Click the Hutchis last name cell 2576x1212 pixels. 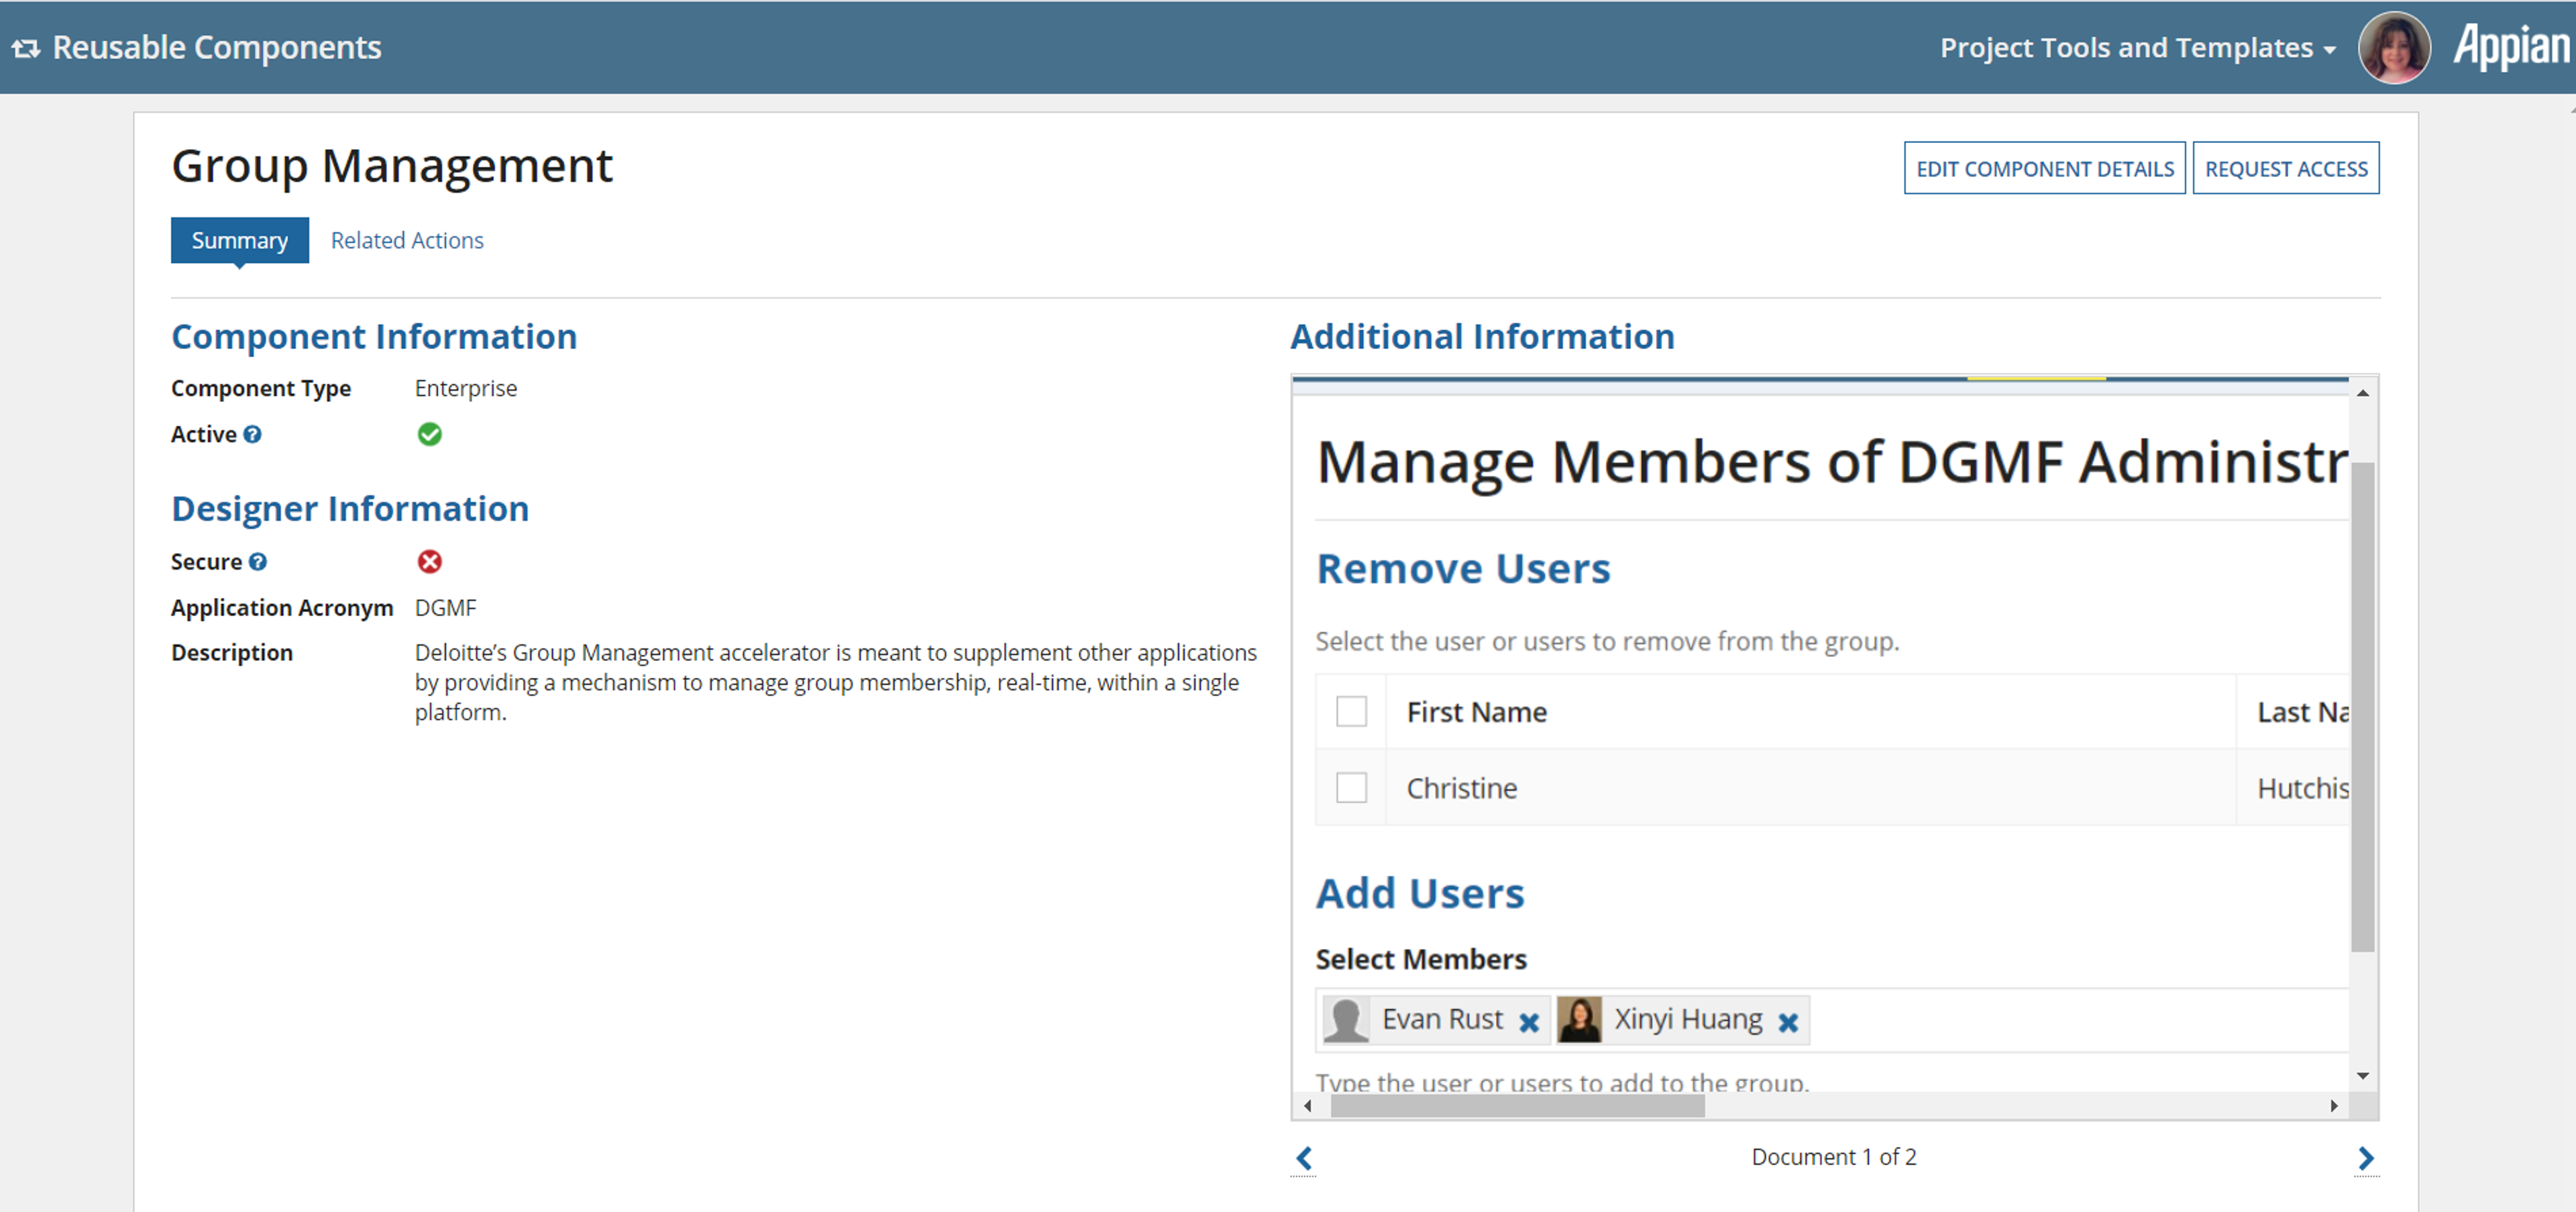tap(2302, 788)
